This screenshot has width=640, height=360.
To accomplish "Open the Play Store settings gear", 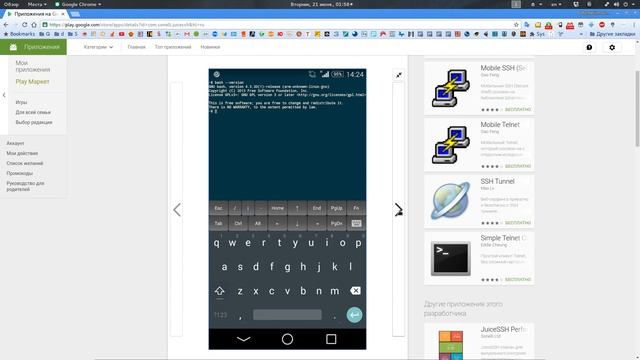I will [612, 47].
